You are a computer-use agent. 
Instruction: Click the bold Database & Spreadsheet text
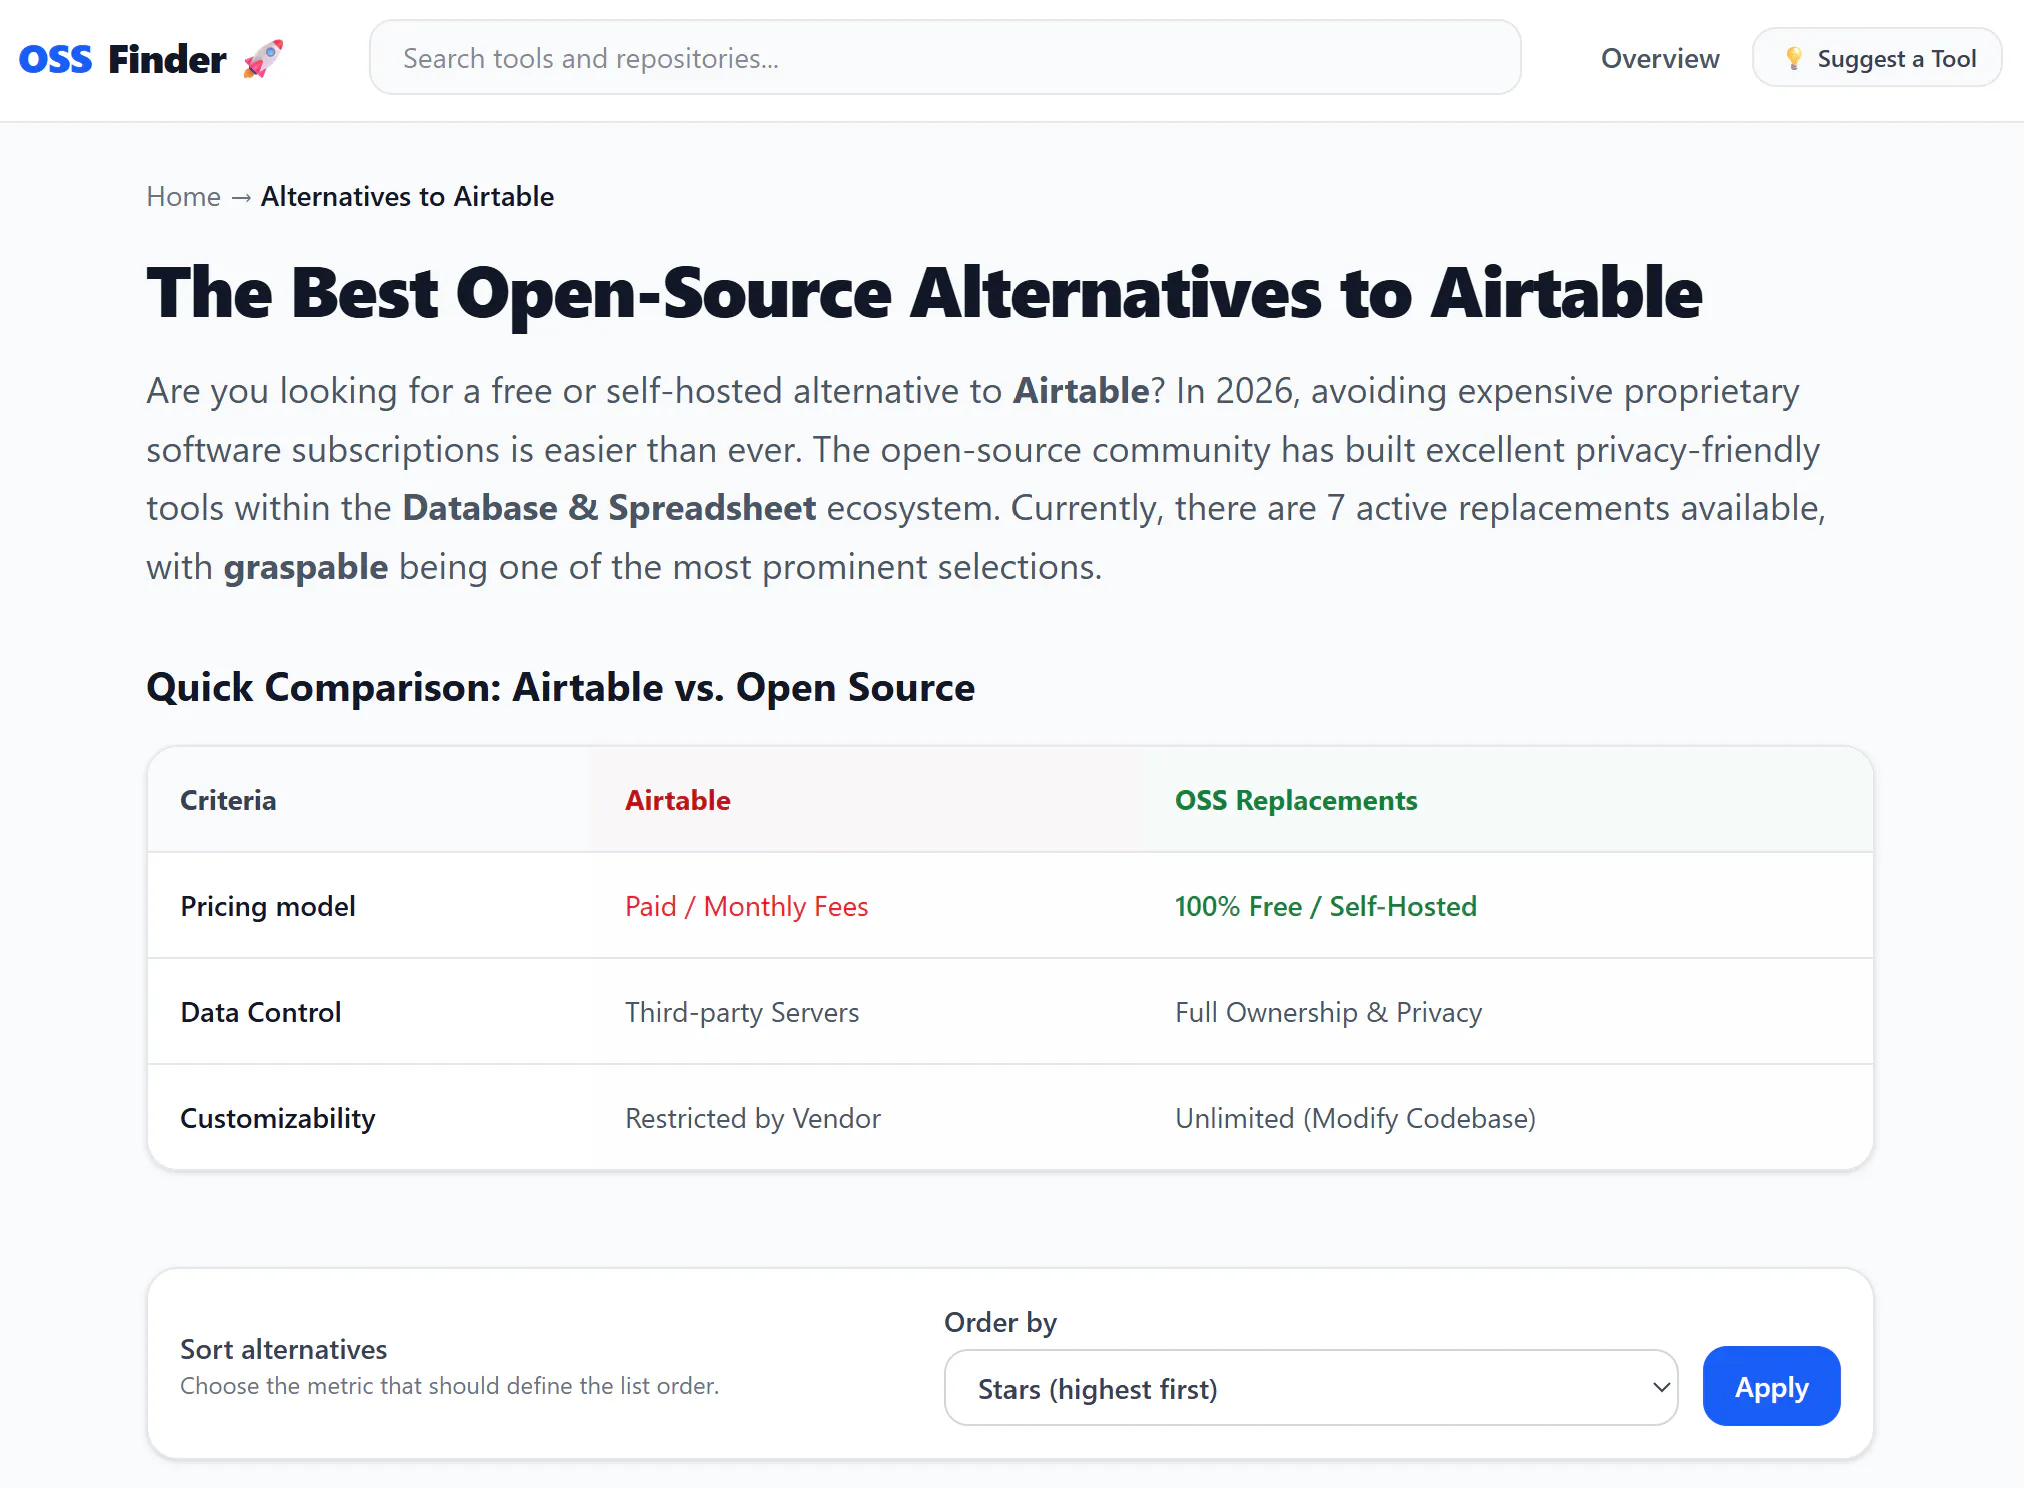coord(609,508)
